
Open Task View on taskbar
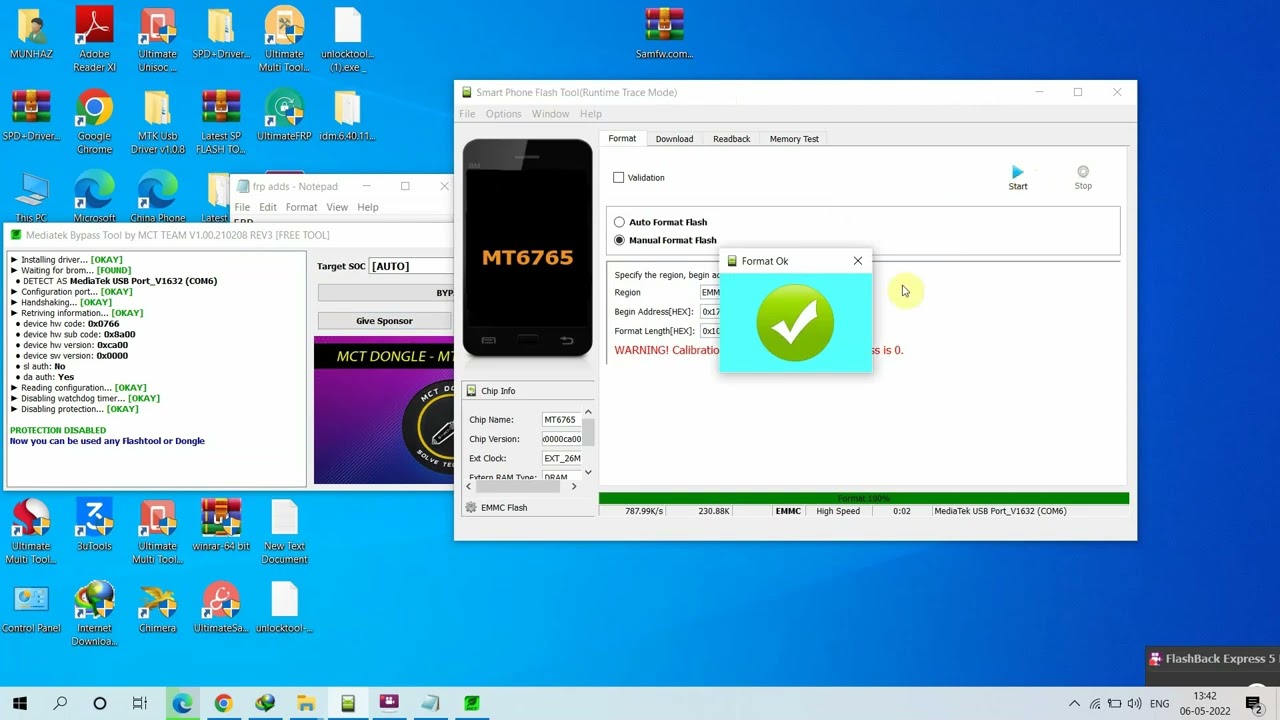click(x=140, y=703)
